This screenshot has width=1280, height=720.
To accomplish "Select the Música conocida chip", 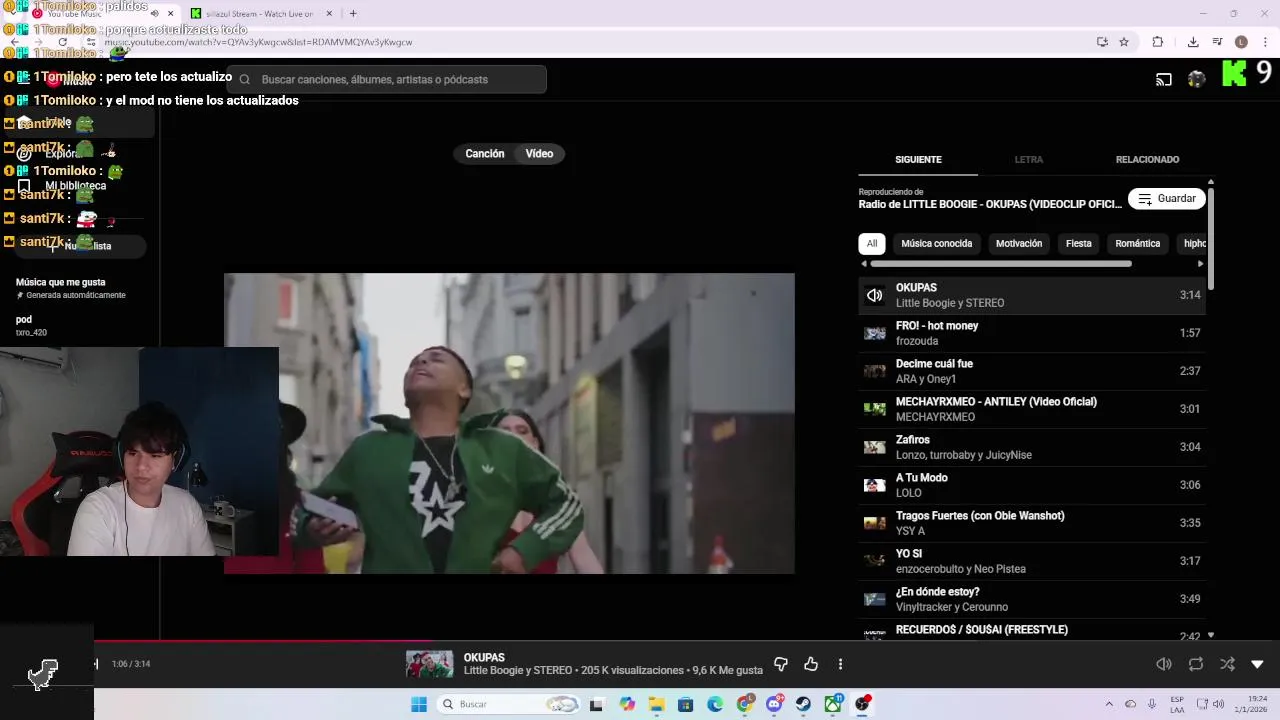I will 937,244.
